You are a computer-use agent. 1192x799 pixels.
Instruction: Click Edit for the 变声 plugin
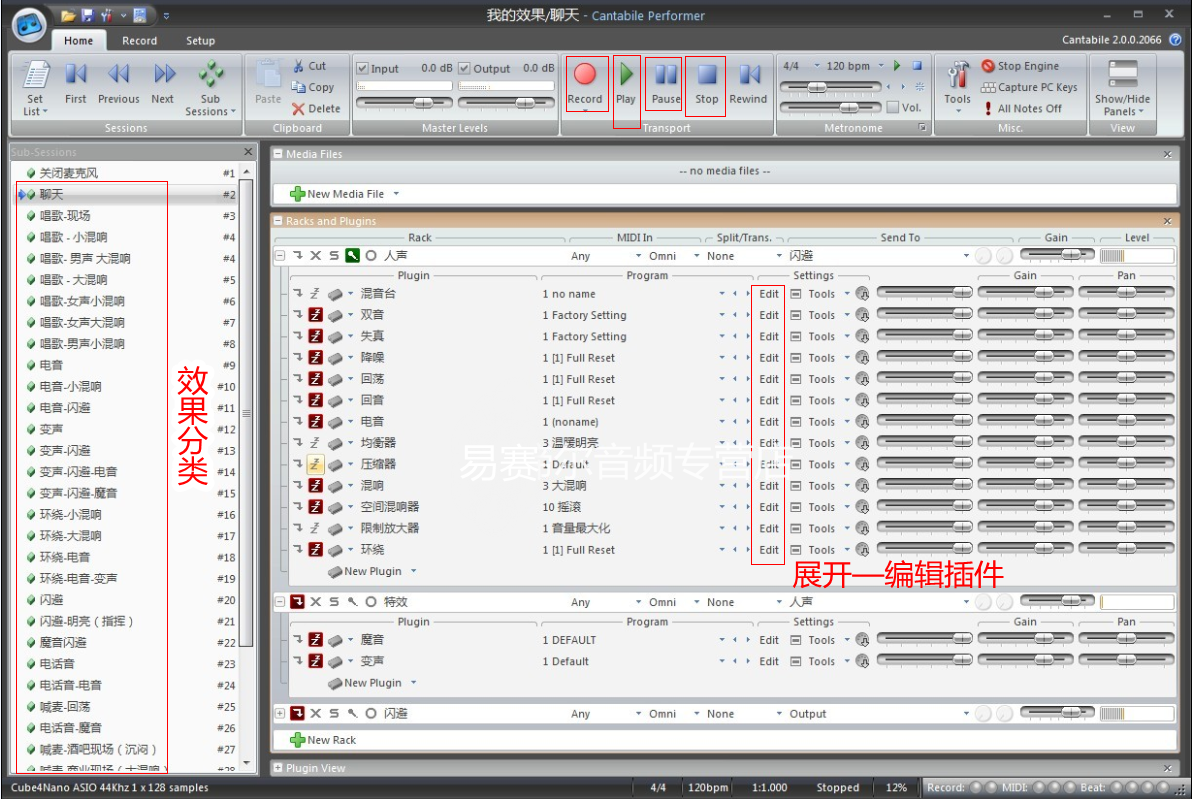(x=769, y=661)
